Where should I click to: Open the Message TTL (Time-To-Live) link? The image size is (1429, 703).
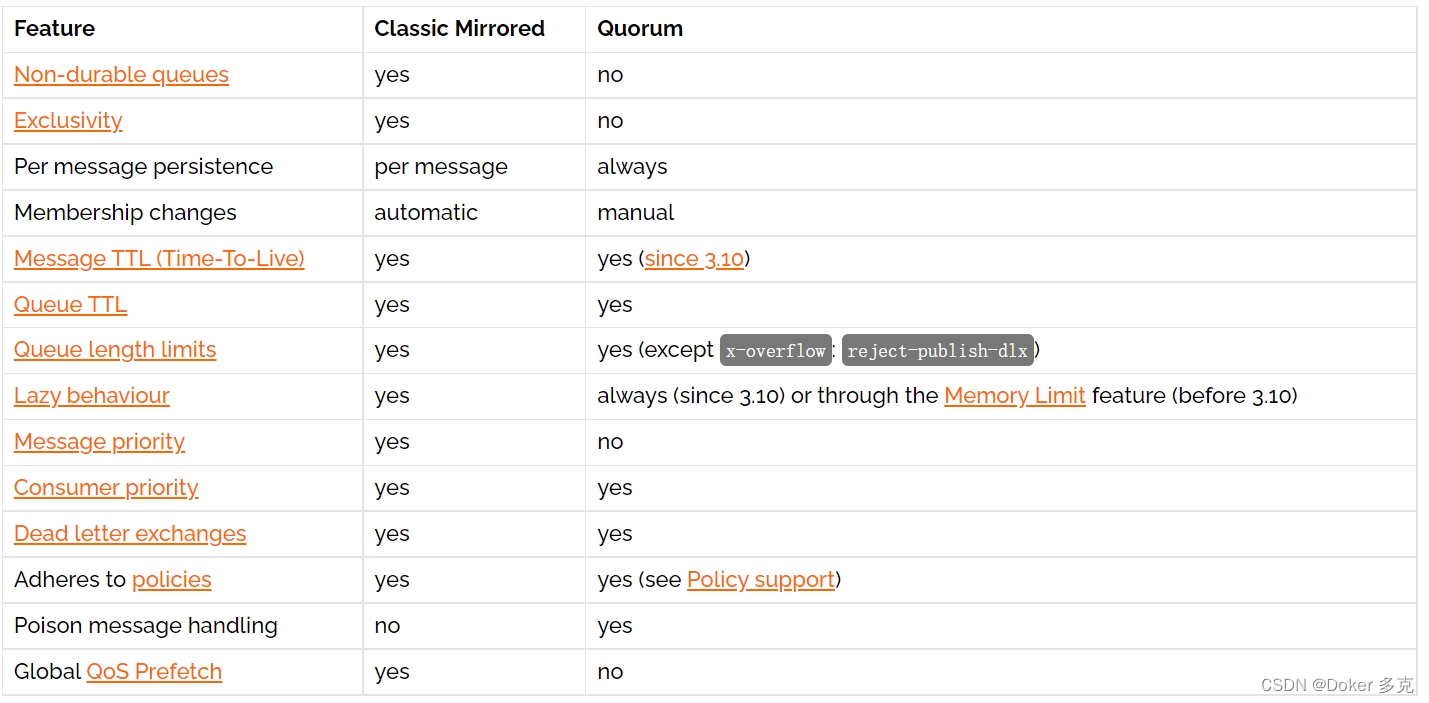point(159,259)
